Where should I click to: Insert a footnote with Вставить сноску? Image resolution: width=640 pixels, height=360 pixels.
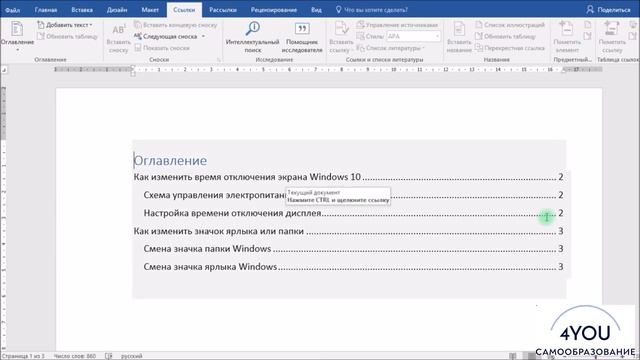118,38
